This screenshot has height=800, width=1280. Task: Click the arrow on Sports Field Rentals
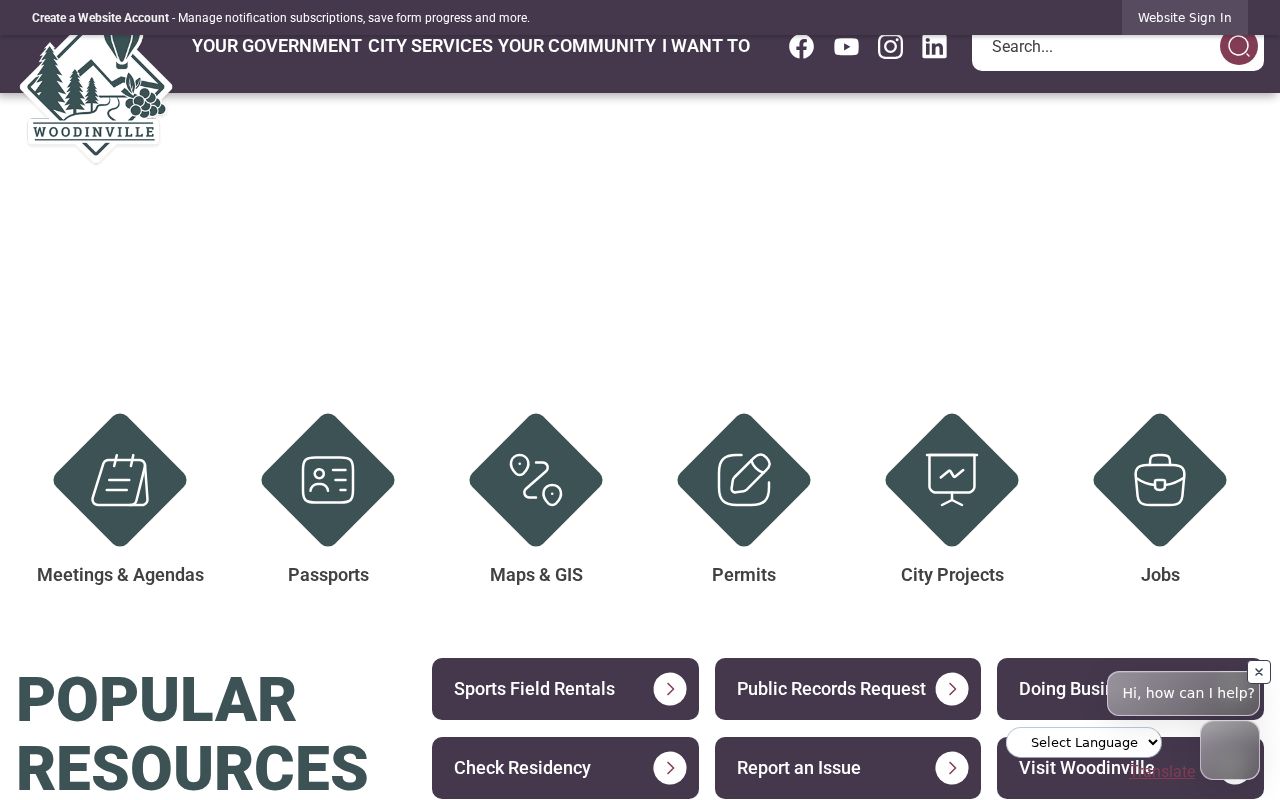point(670,689)
